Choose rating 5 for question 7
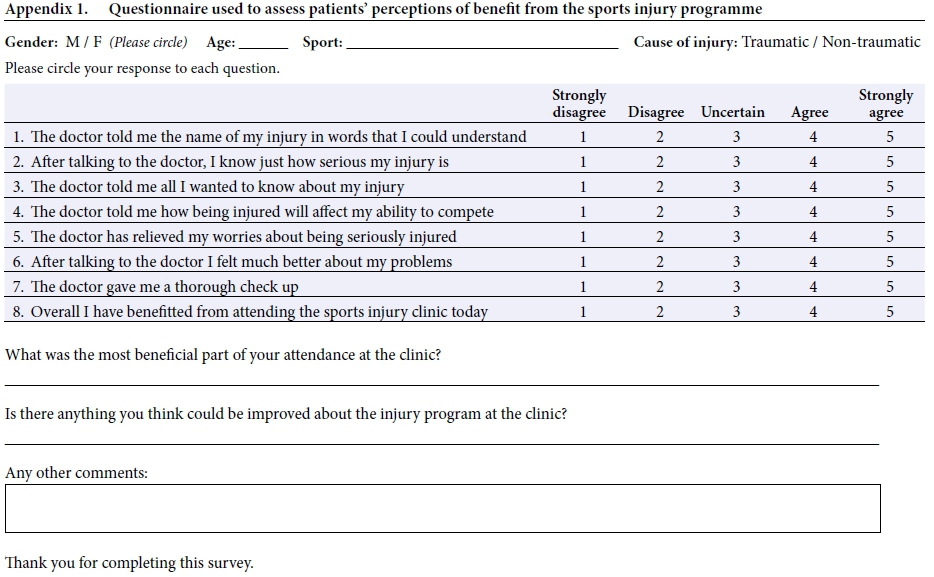This screenshot has height=577, width=934. click(x=889, y=287)
